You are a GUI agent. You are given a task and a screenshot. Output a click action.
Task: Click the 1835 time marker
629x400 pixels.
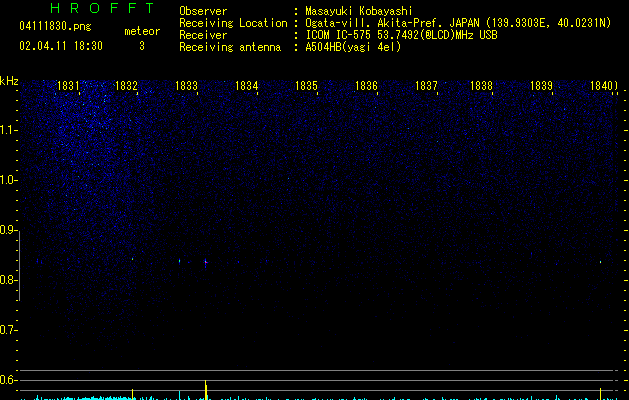(306, 86)
